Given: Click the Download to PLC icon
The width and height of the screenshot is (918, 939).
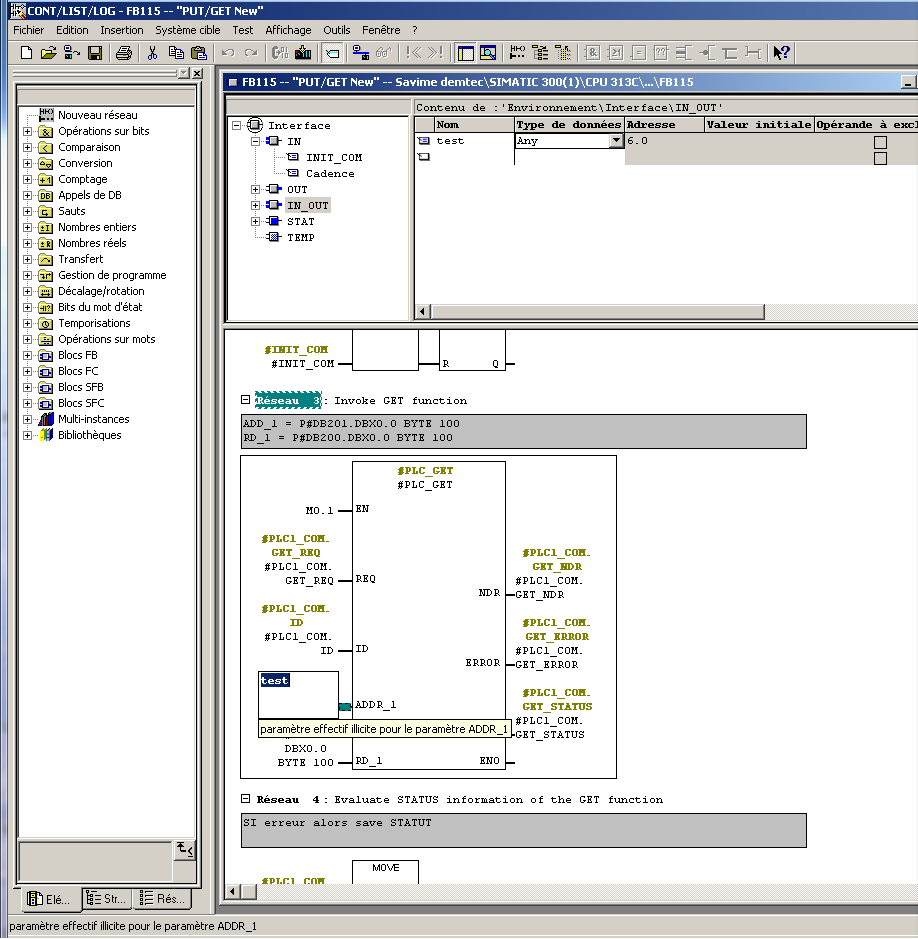Looking at the screenshot, I should (x=303, y=53).
